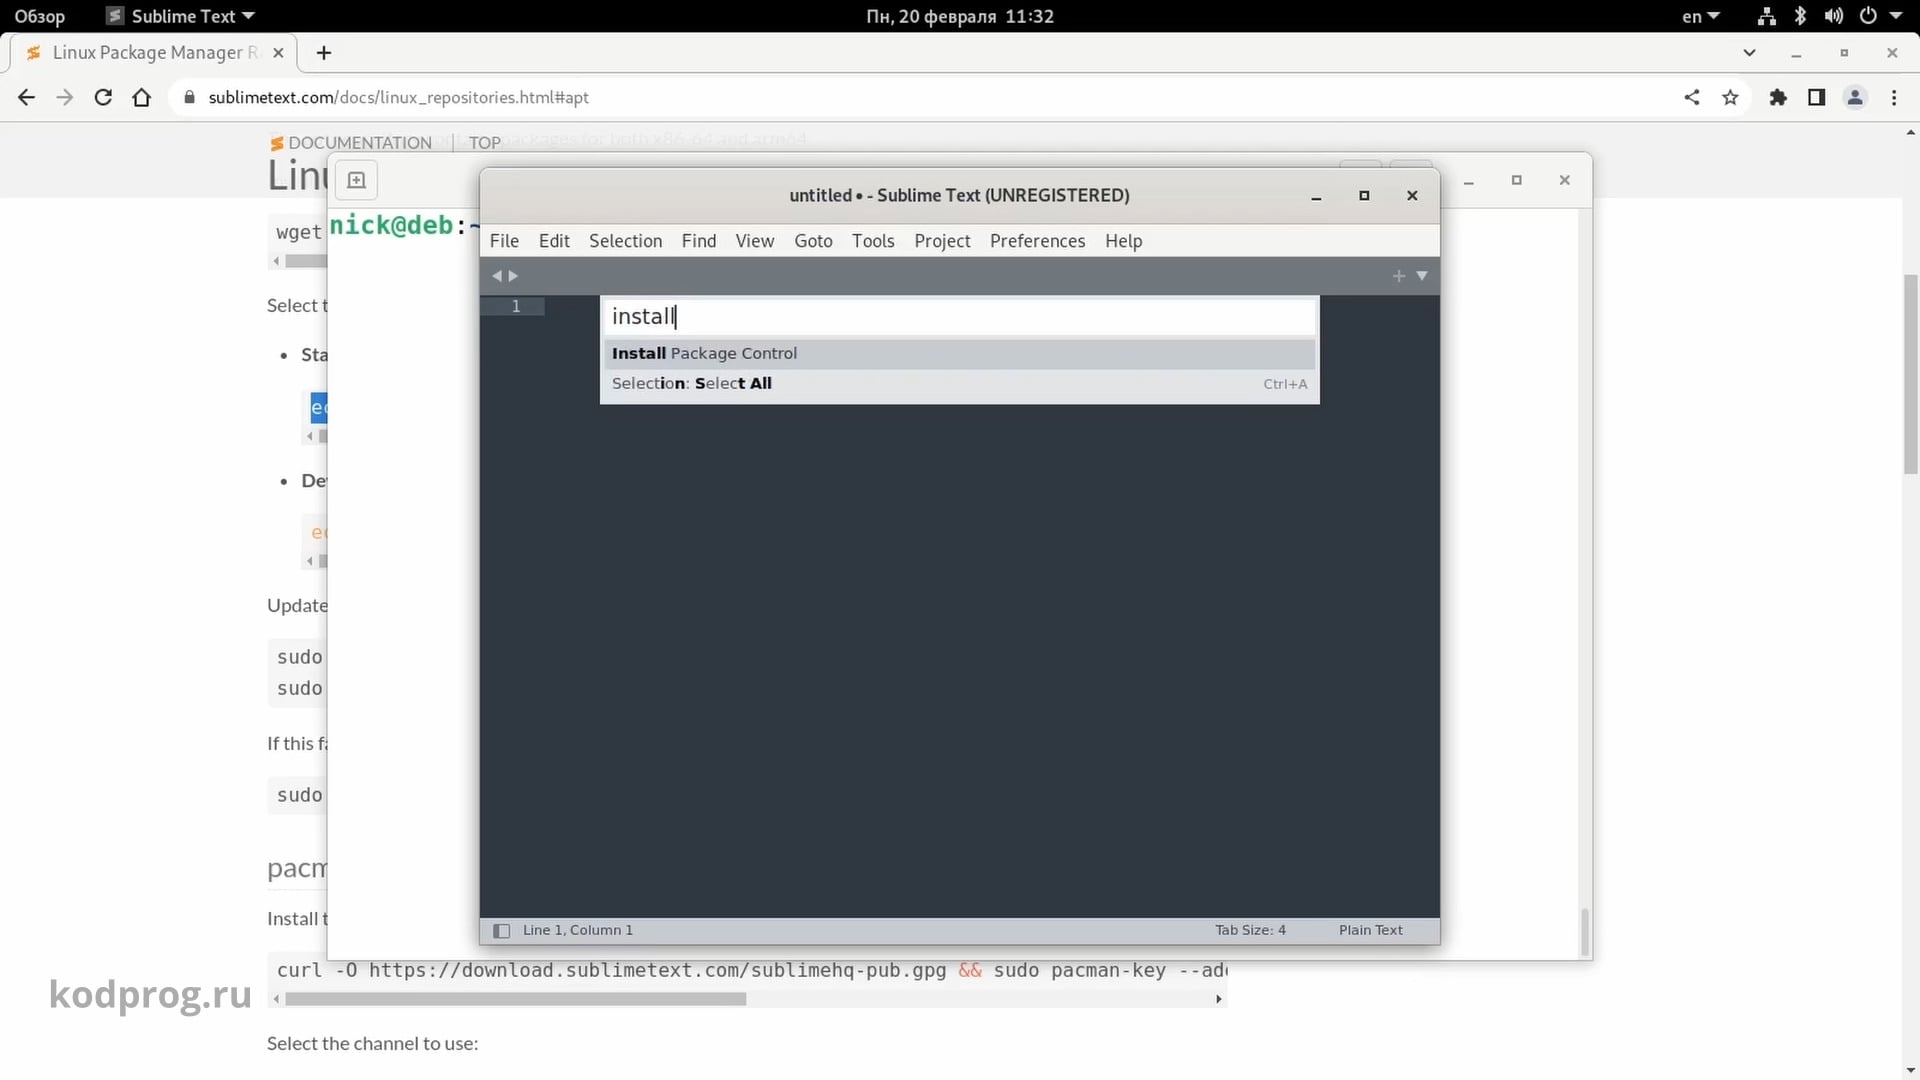Select the Linux Package Manager browser tab
1920x1080 pixels.
tap(153, 53)
